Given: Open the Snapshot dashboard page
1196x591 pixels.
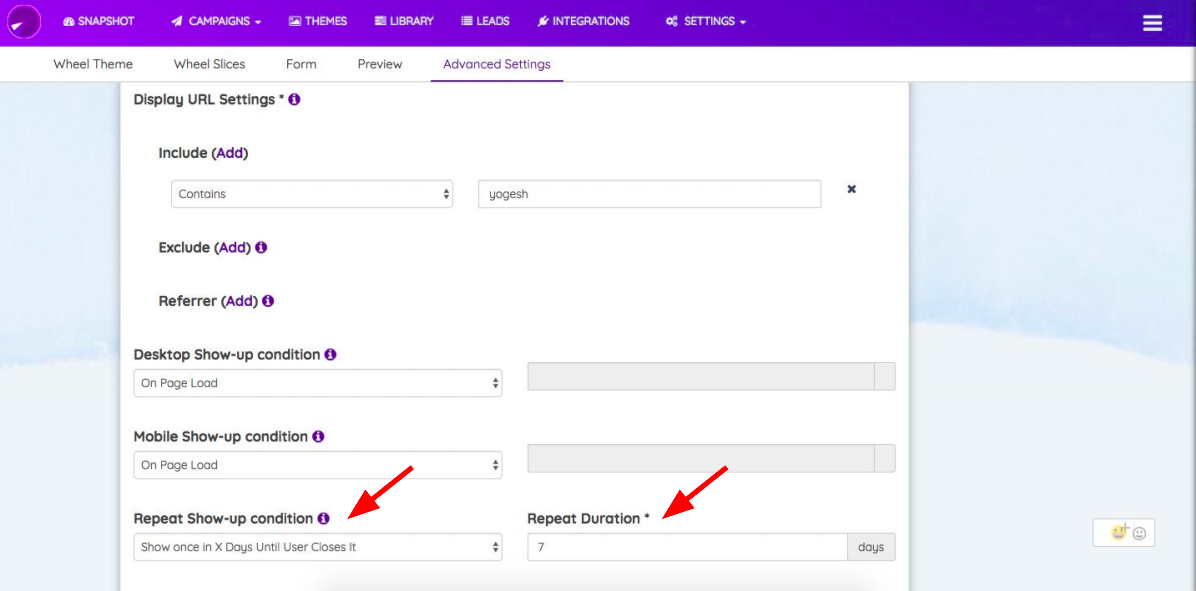Looking at the screenshot, I should click(x=98, y=21).
